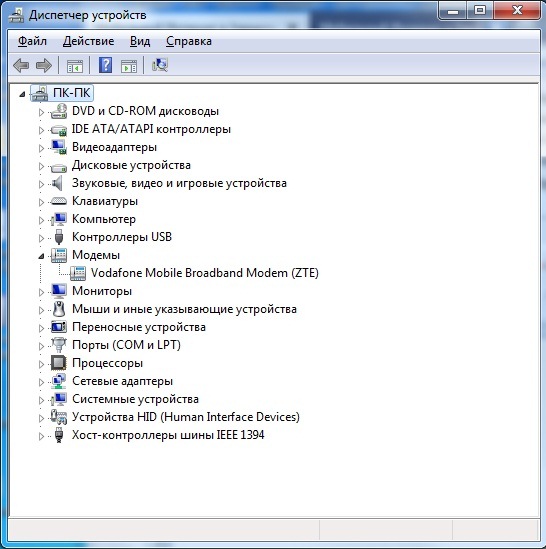Click the Процессоры chip icon
Image resolution: width=546 pixels, height=549 pixels.
coord(58,363)
